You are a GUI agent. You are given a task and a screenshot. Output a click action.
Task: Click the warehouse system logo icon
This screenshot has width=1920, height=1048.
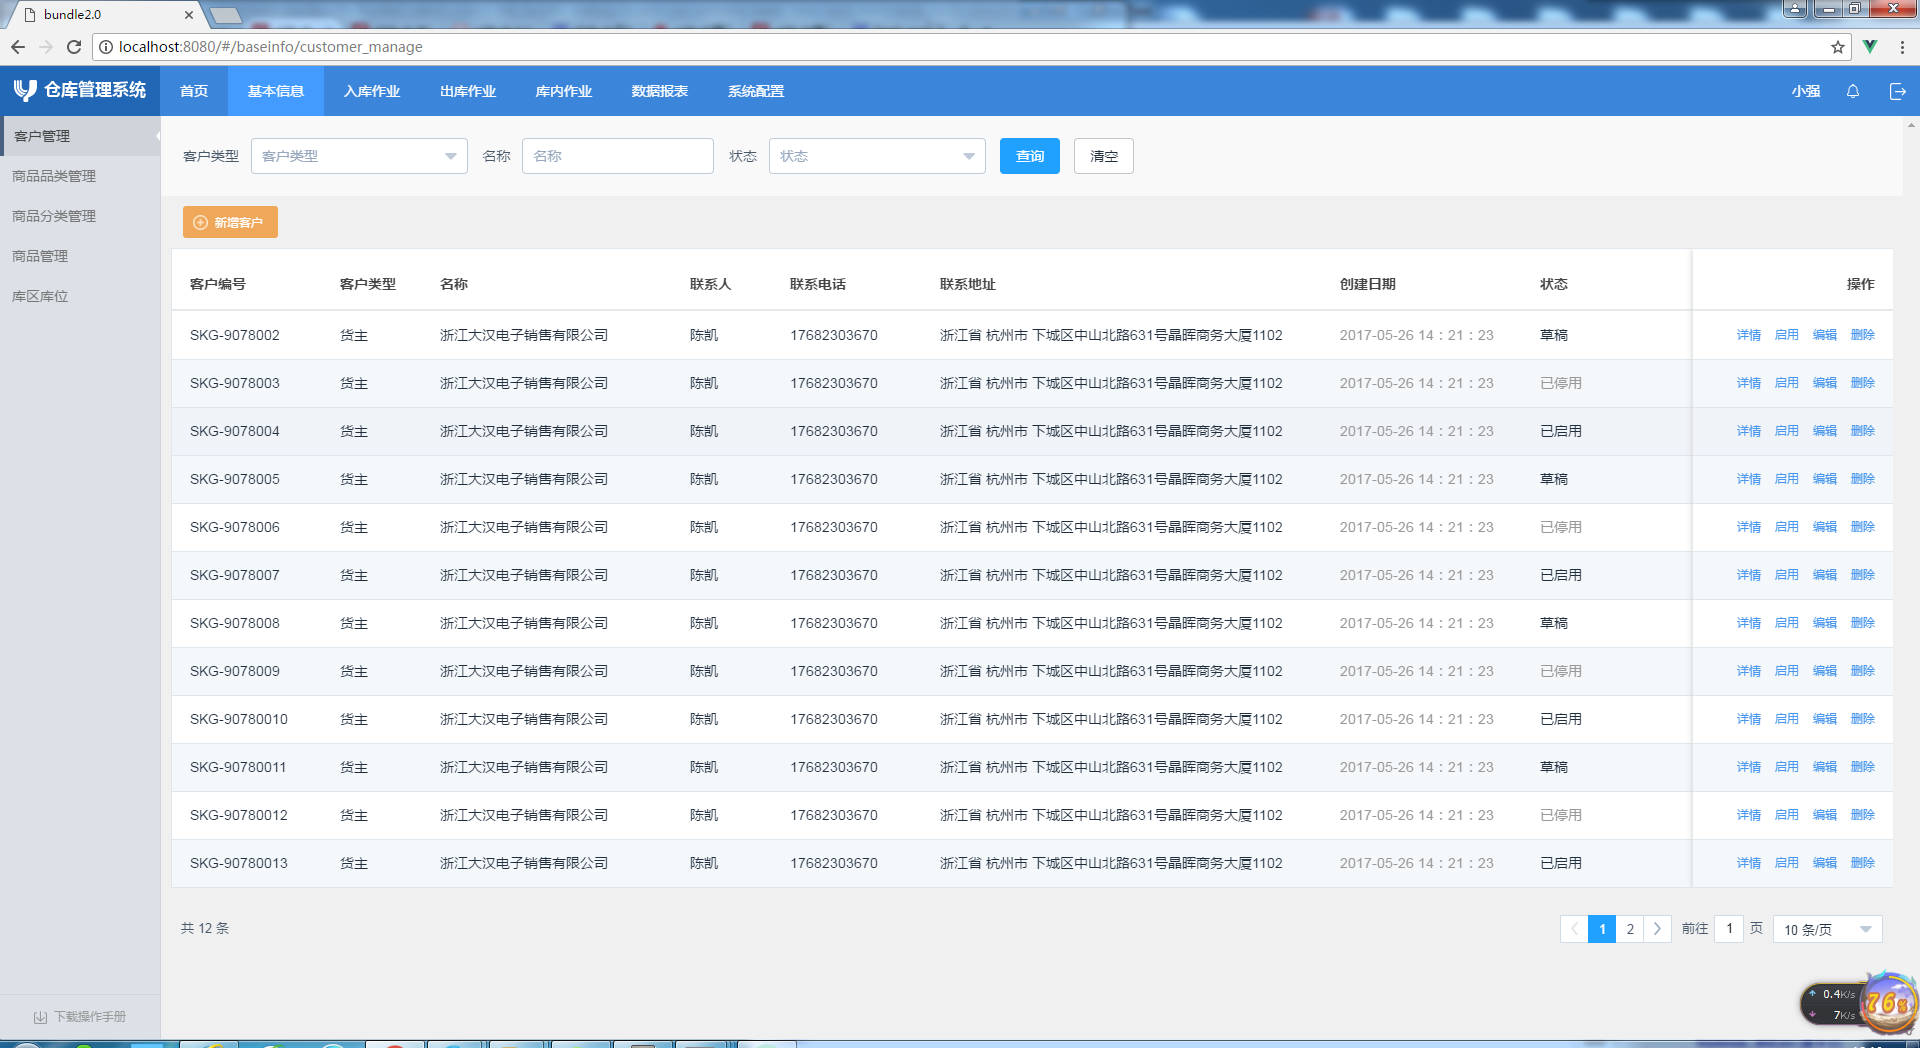(25, 91)
